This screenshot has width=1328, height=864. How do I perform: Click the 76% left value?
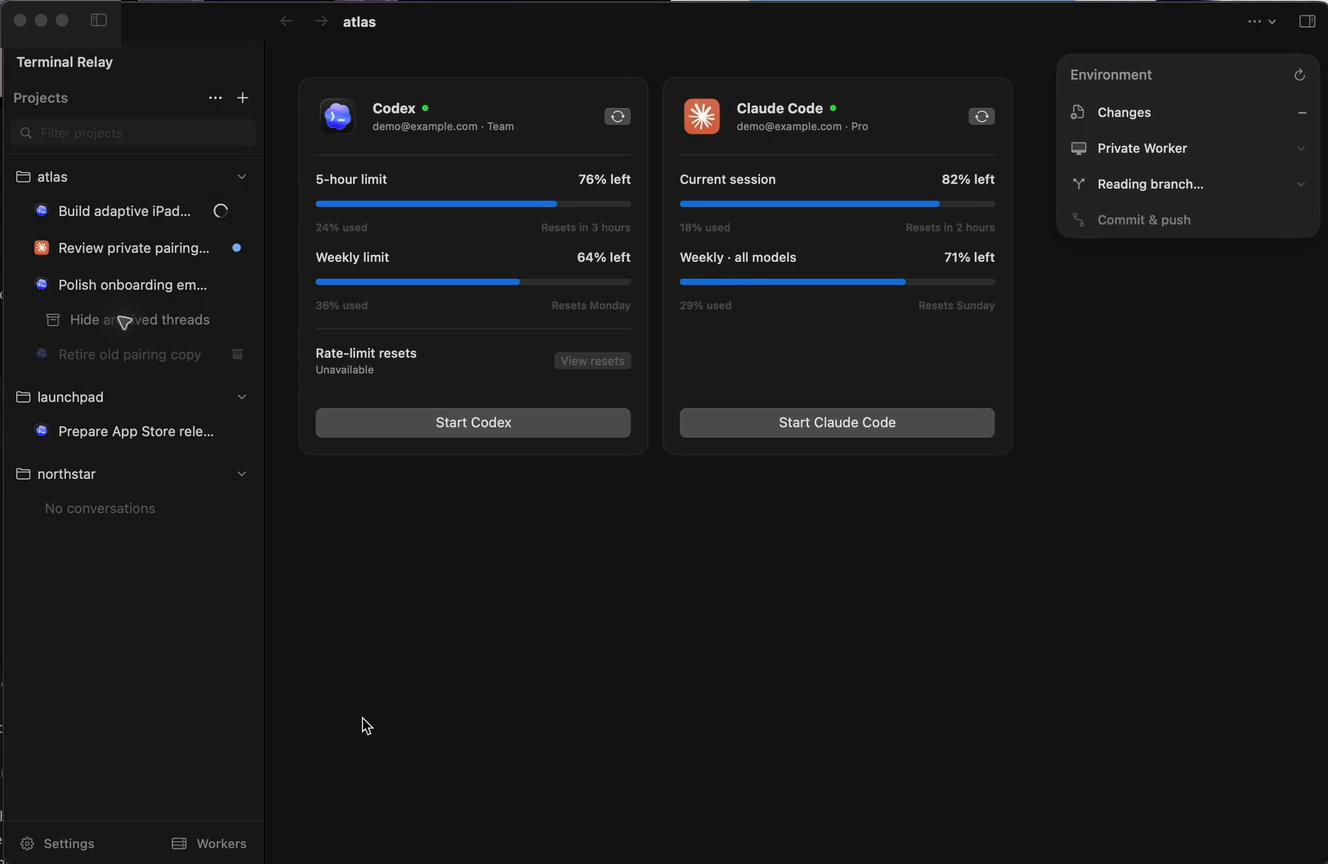click(x=604, y=180)
